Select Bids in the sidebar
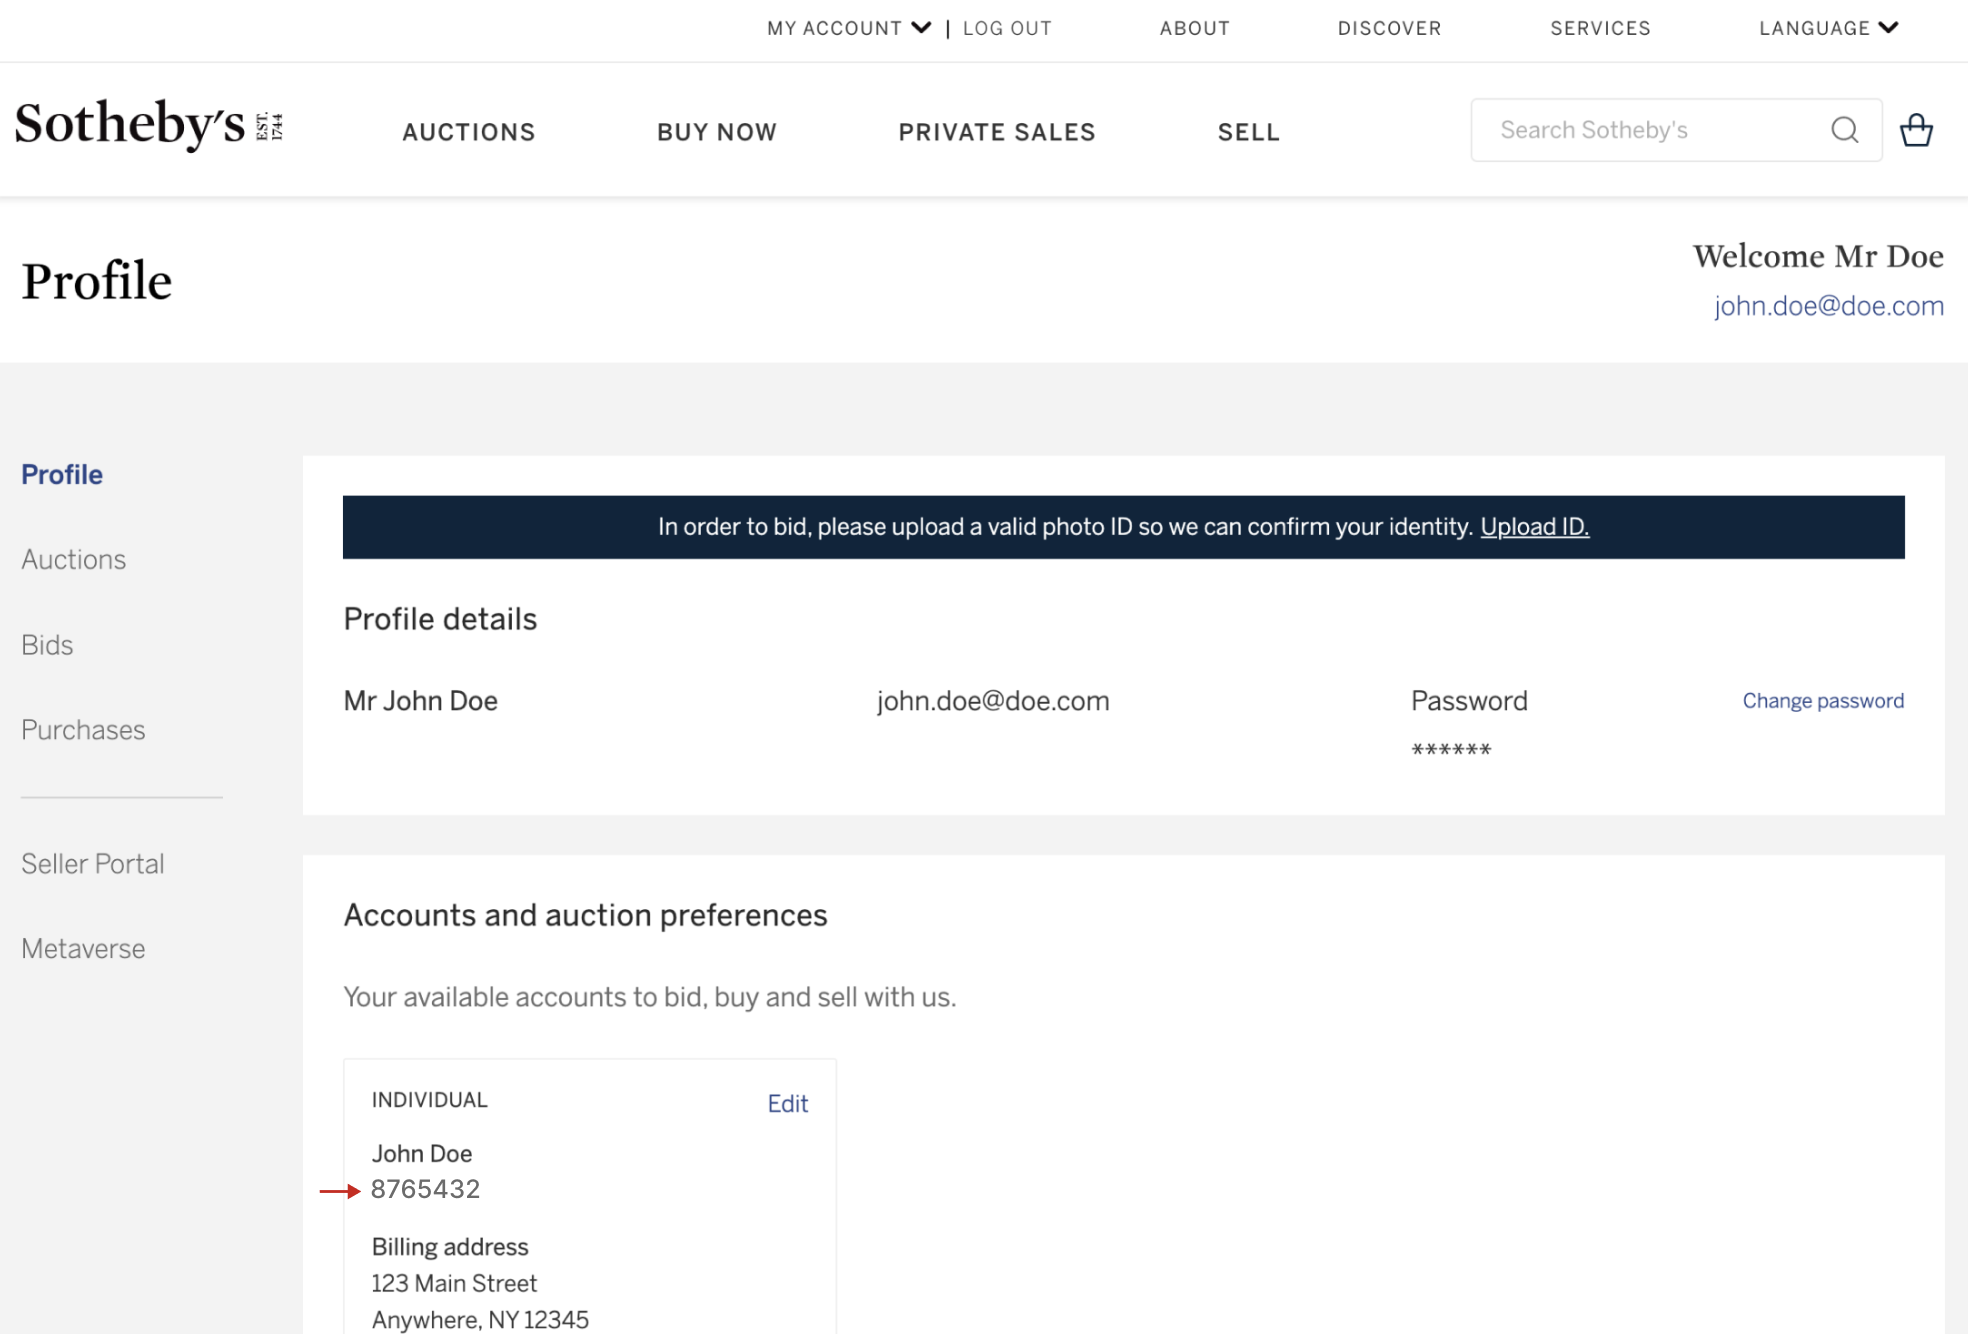Screen dimensions: 1968x1334 47,645
